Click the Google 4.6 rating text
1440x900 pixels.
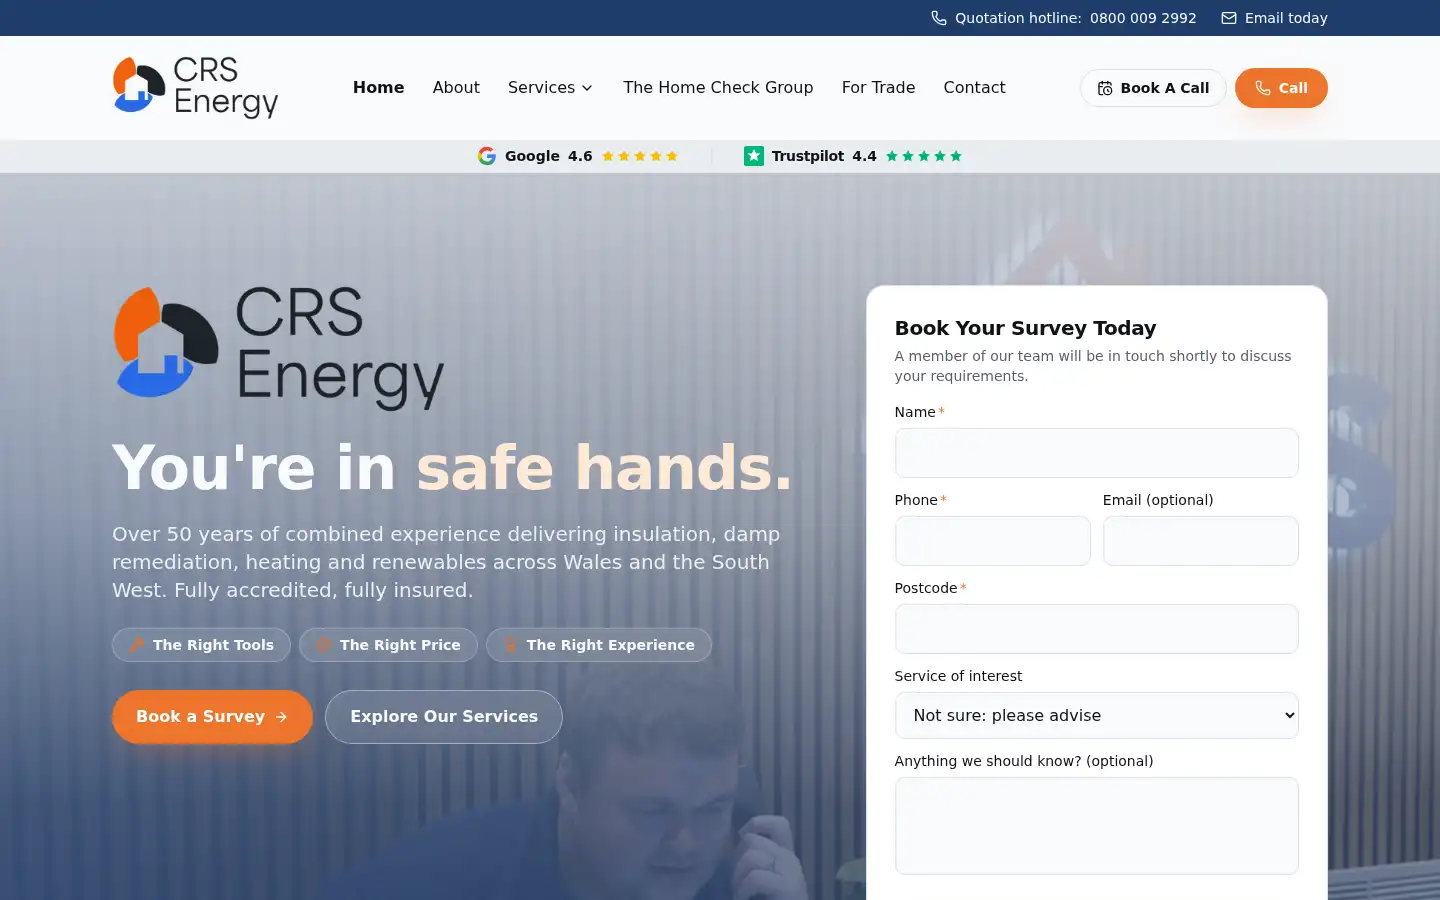click(x=548, y=156)
